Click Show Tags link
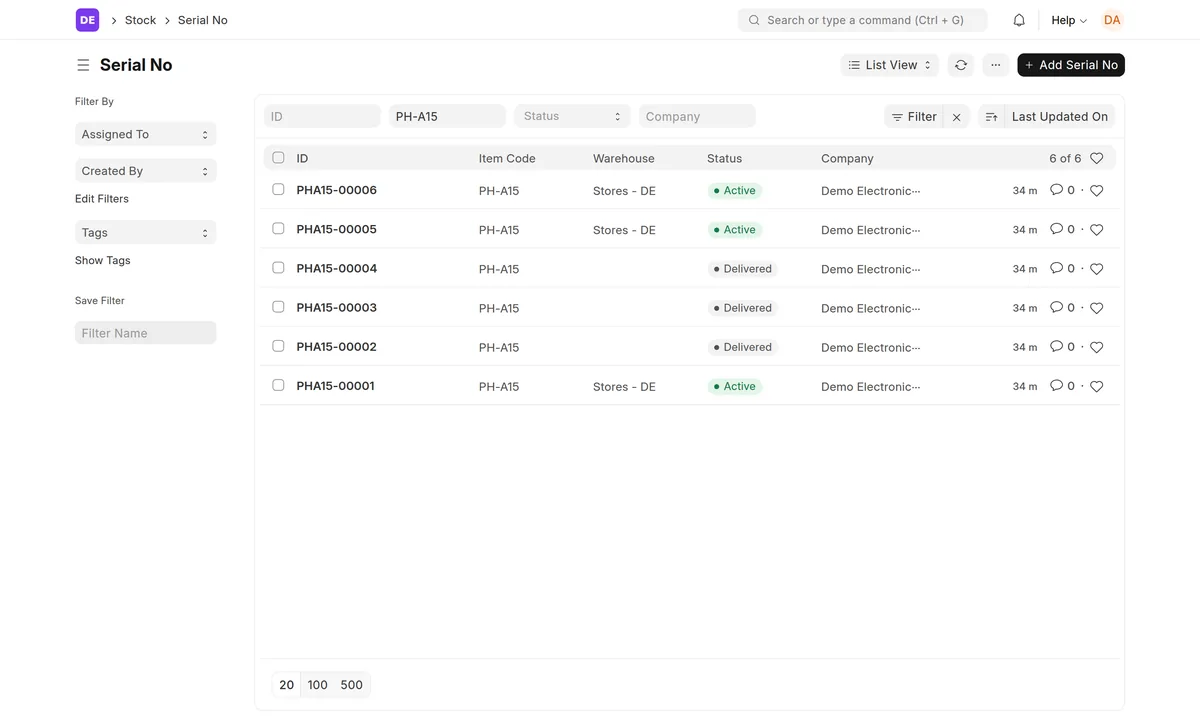This screenshot has height=720, width=1200. [x=103, y=261]
